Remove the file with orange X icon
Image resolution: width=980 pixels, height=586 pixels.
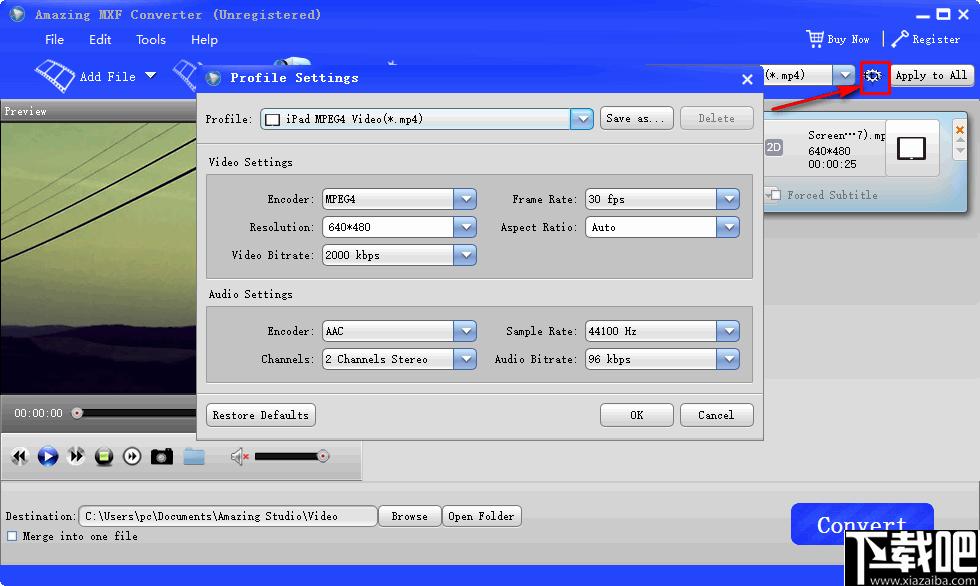(x=960, y=129)
